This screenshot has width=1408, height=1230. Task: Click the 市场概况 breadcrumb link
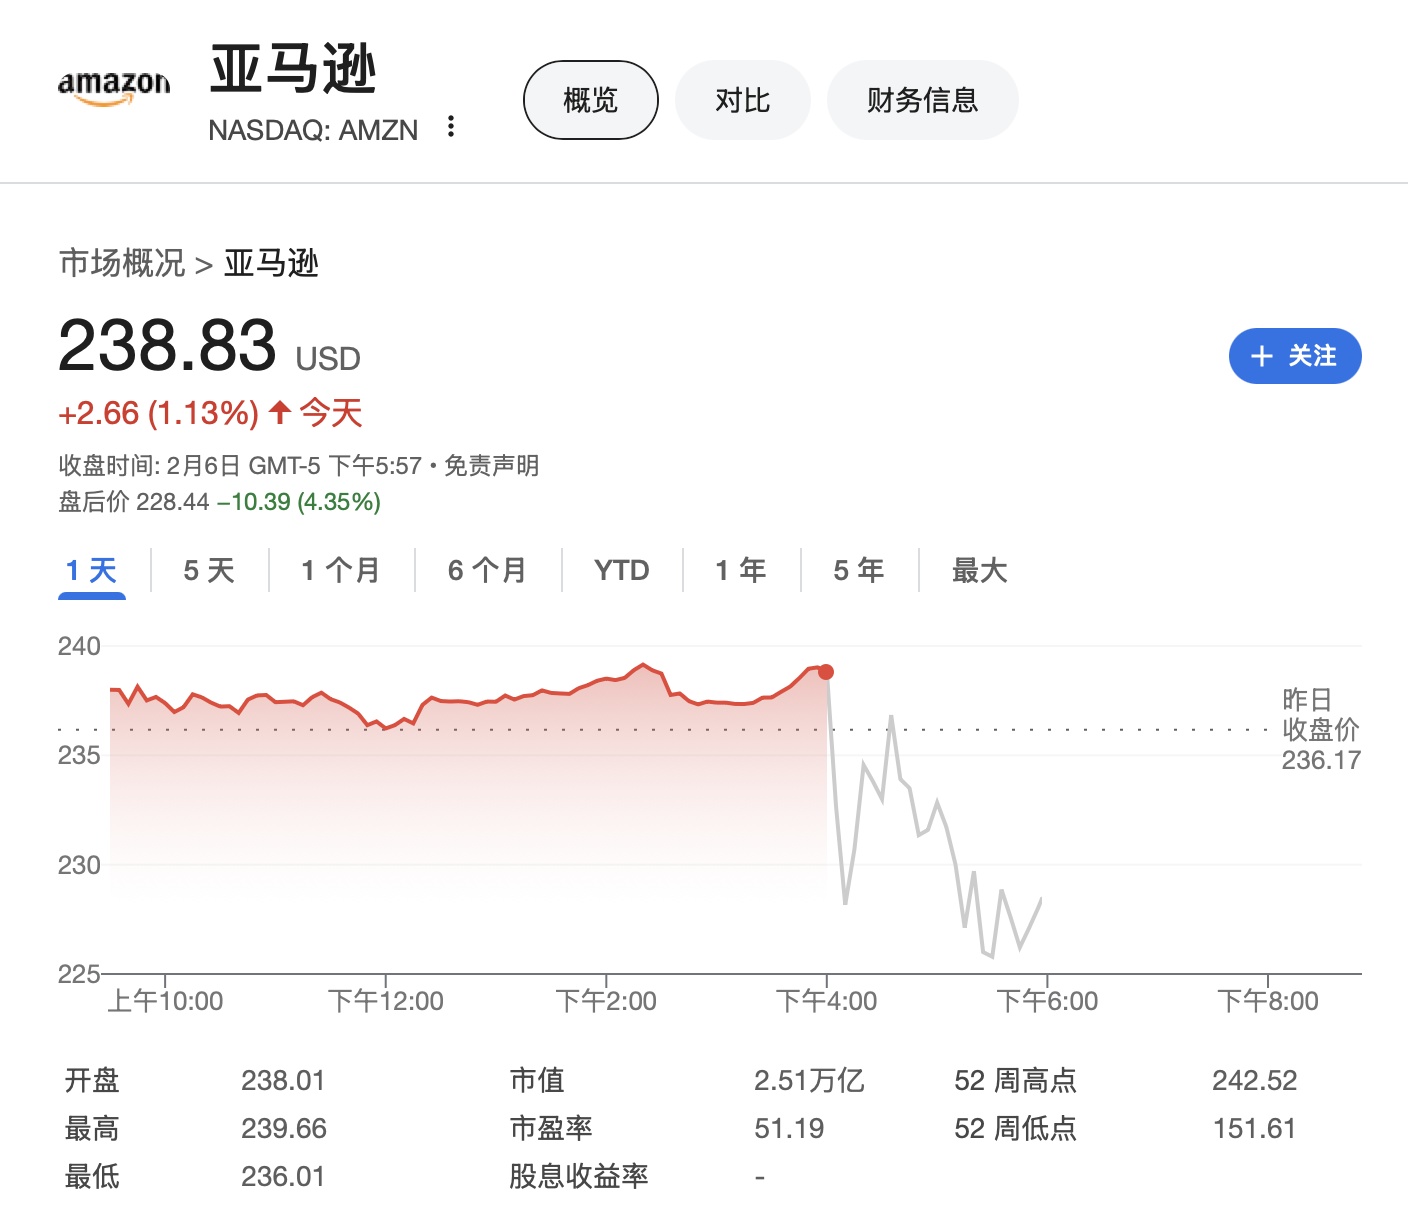tap(122, 263)
